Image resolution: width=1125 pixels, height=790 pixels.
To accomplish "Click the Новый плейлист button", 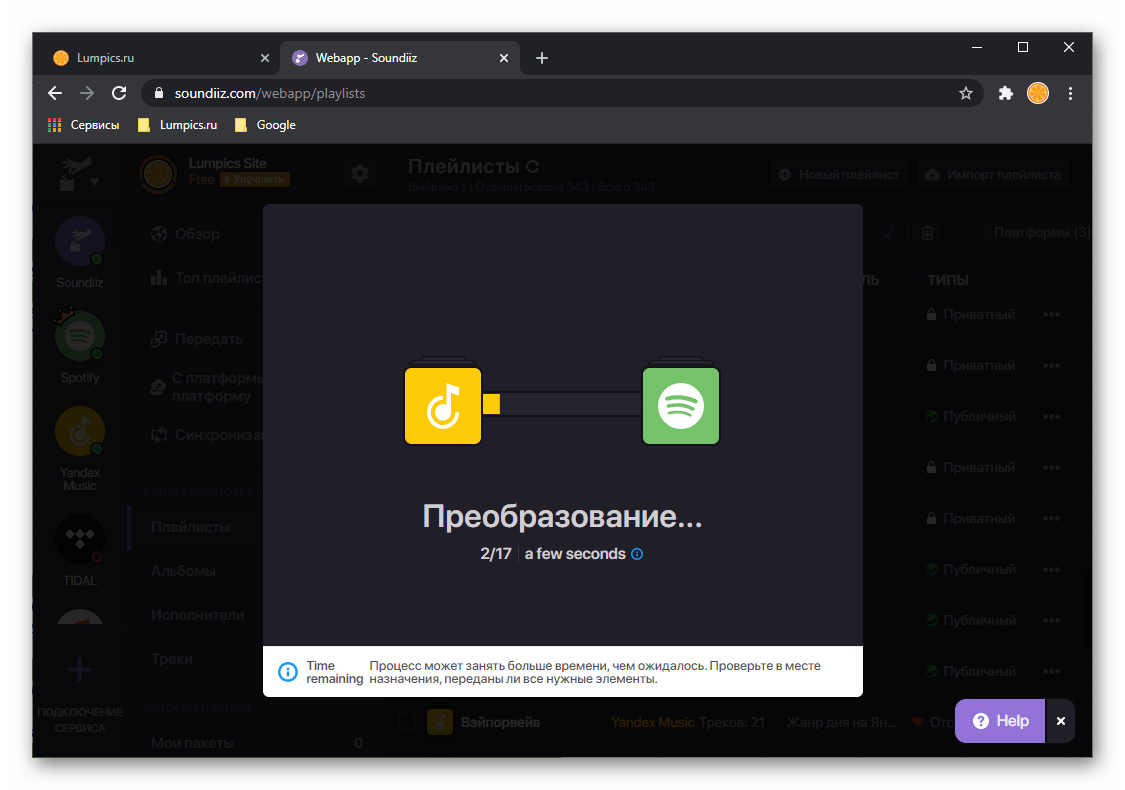I will point(839,175).
